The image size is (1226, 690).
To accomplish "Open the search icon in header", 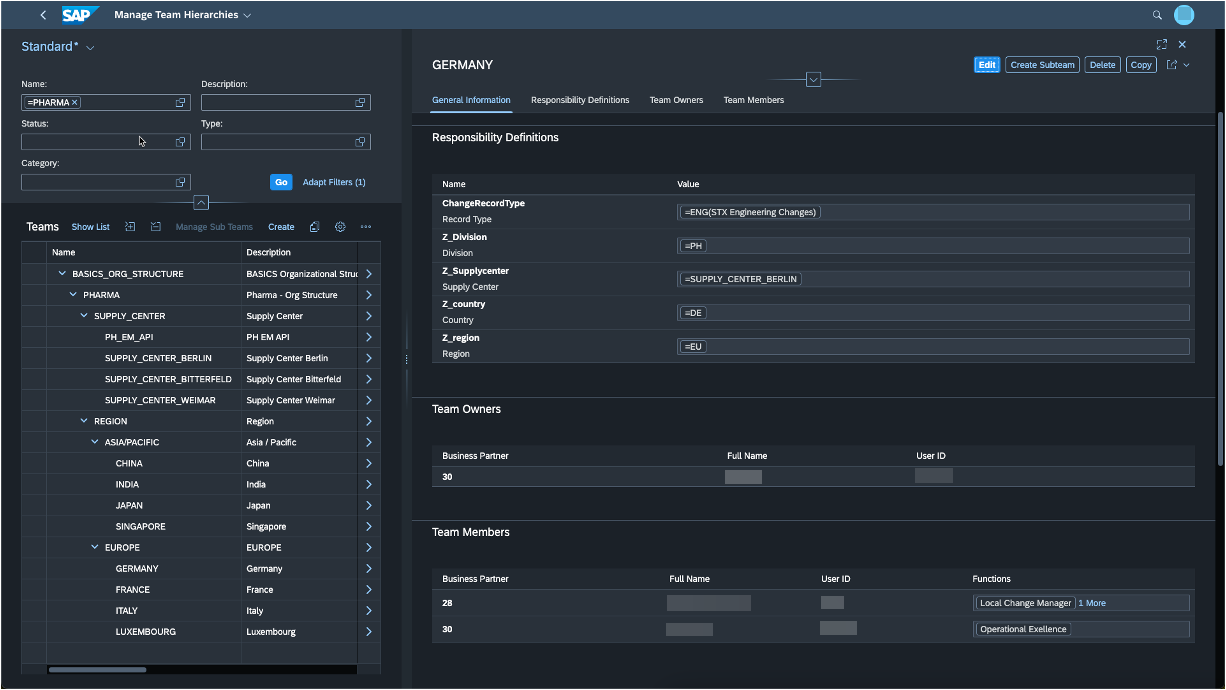I will click(1157, 15).
